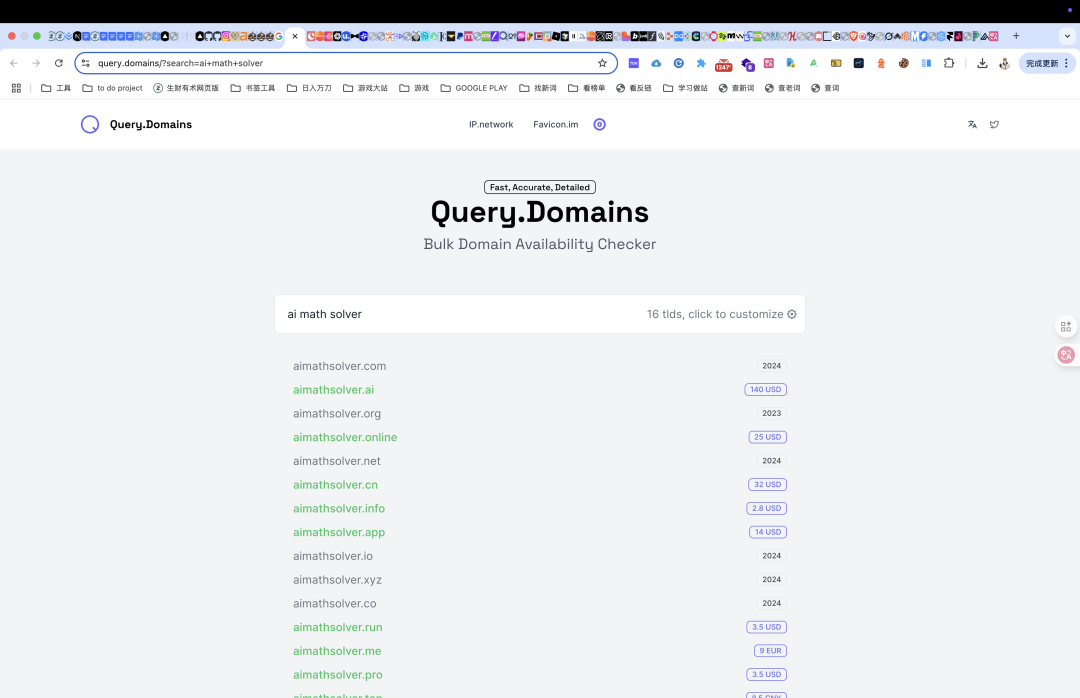Open the Chrome profile avatar

click(x=1004, y=63)
